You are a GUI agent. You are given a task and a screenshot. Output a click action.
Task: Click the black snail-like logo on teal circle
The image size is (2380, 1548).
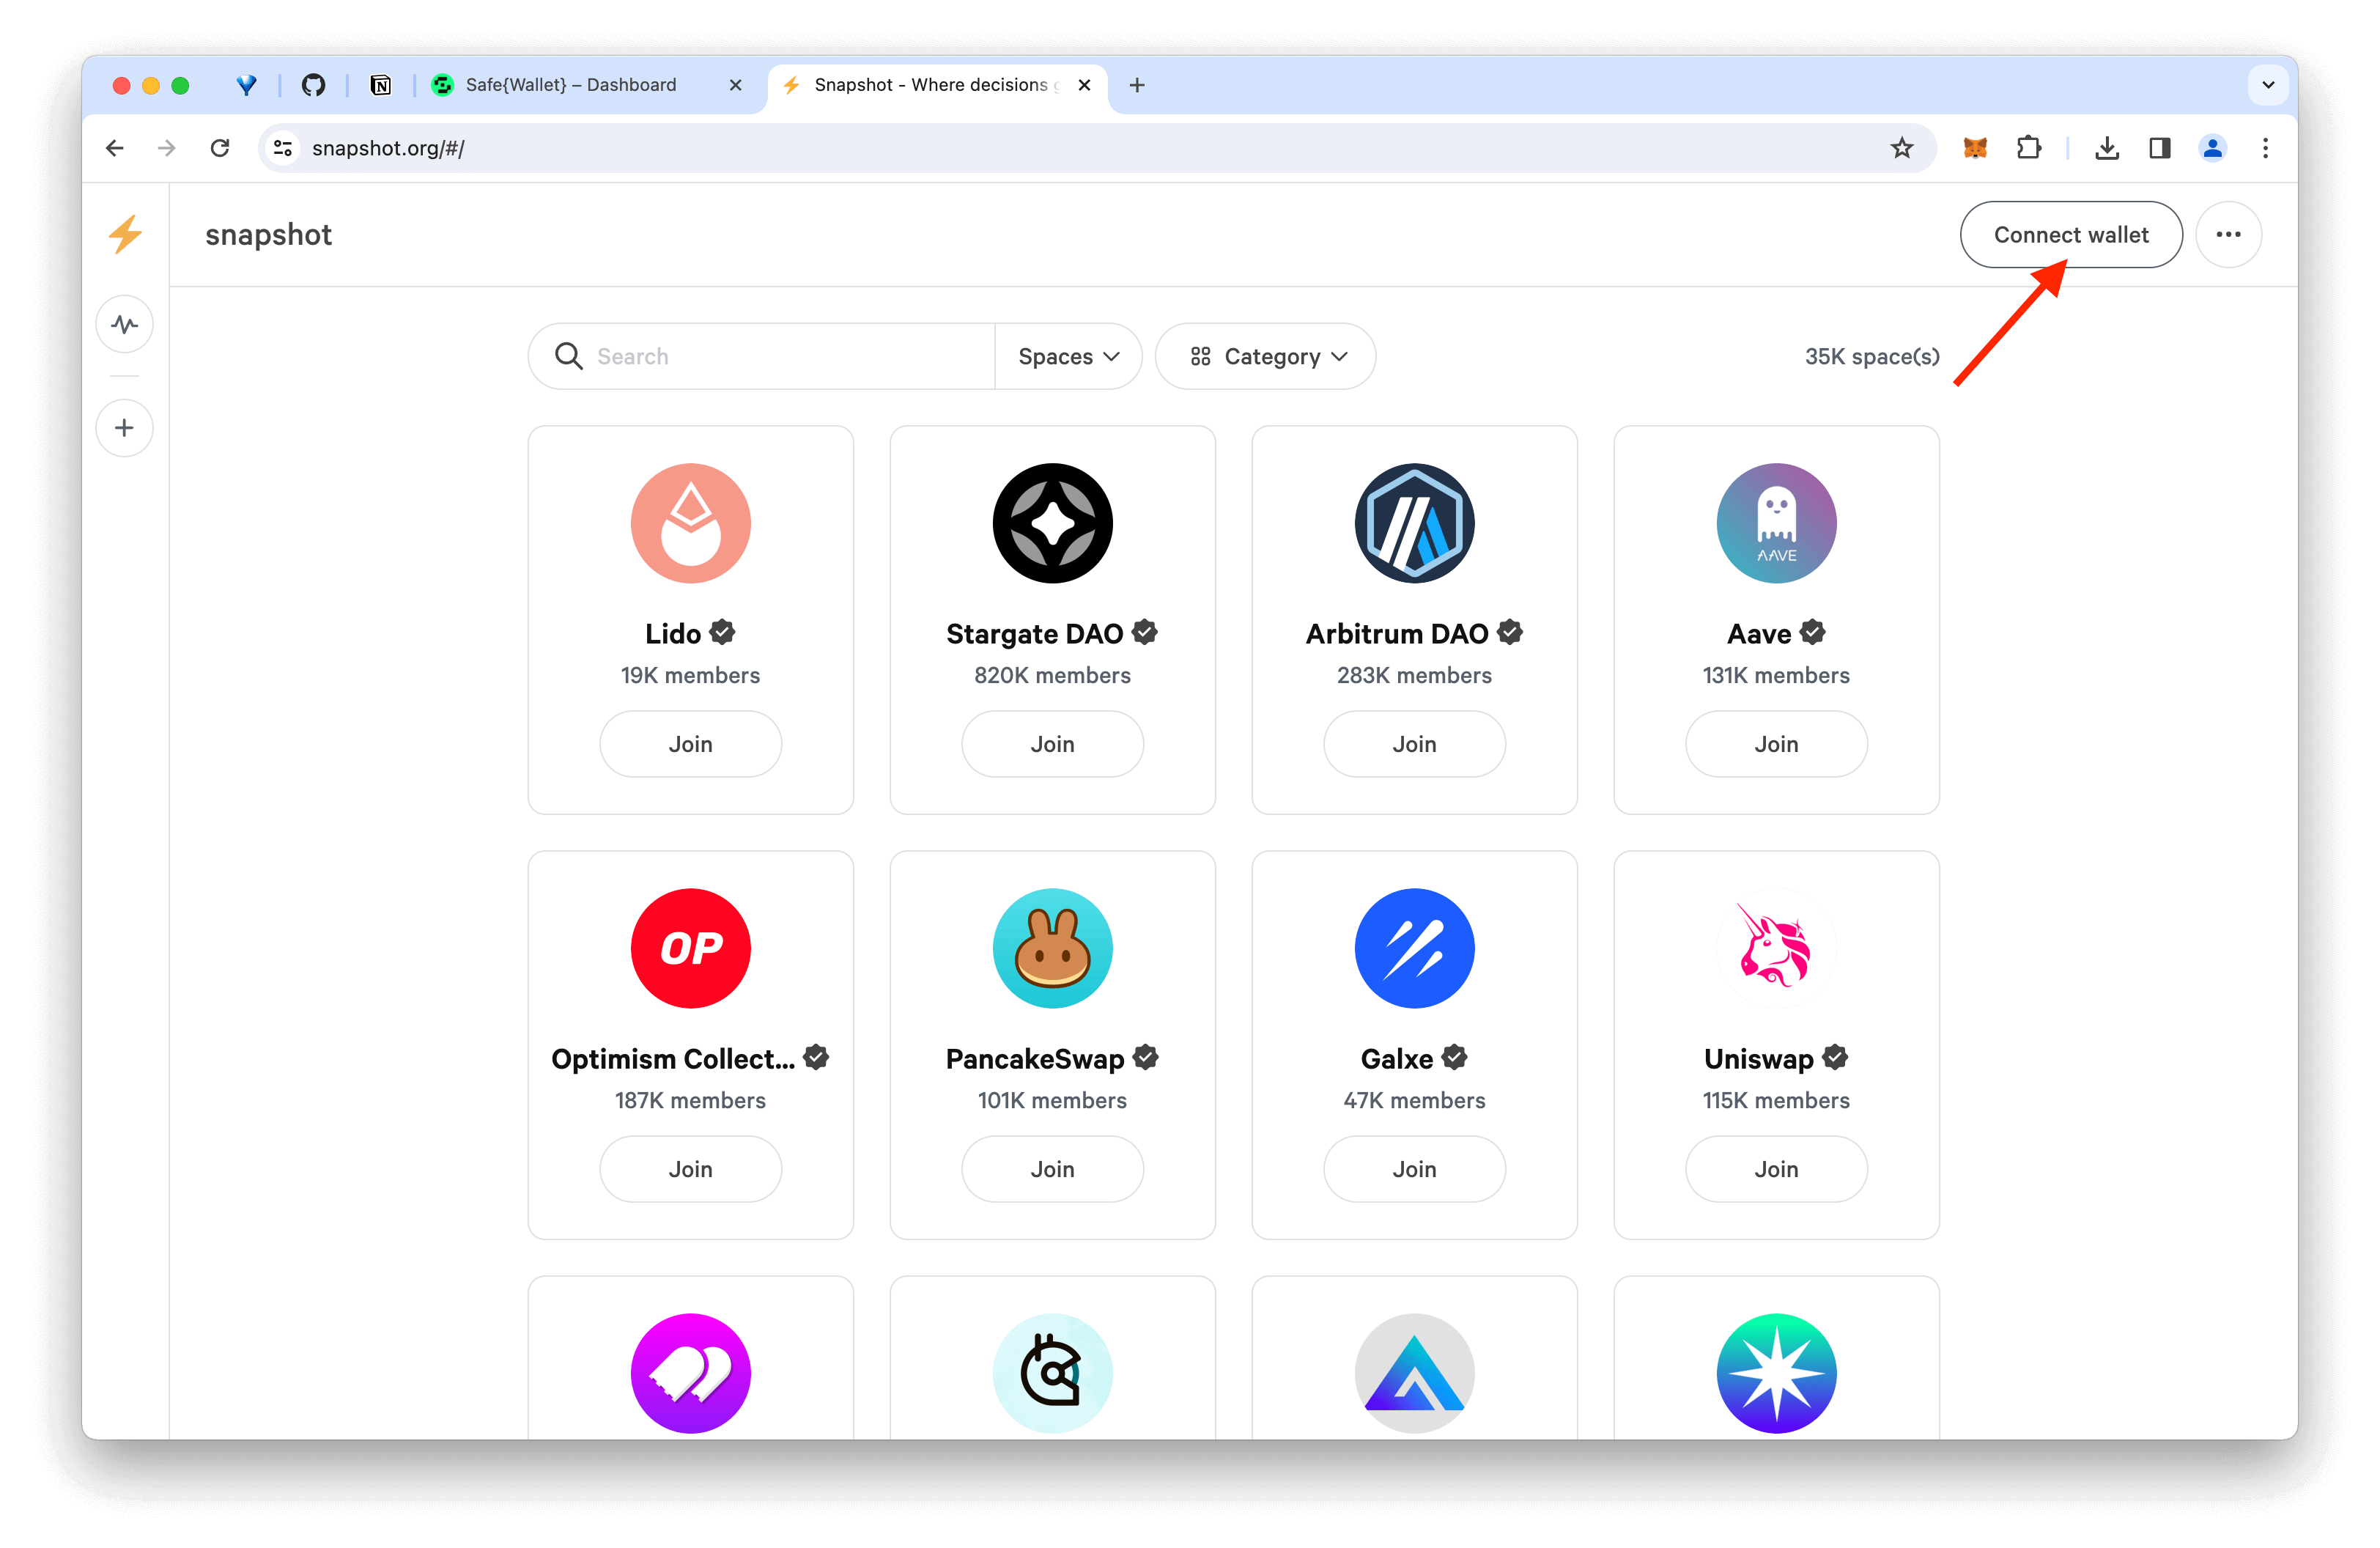click(x=1053, y=1373)
